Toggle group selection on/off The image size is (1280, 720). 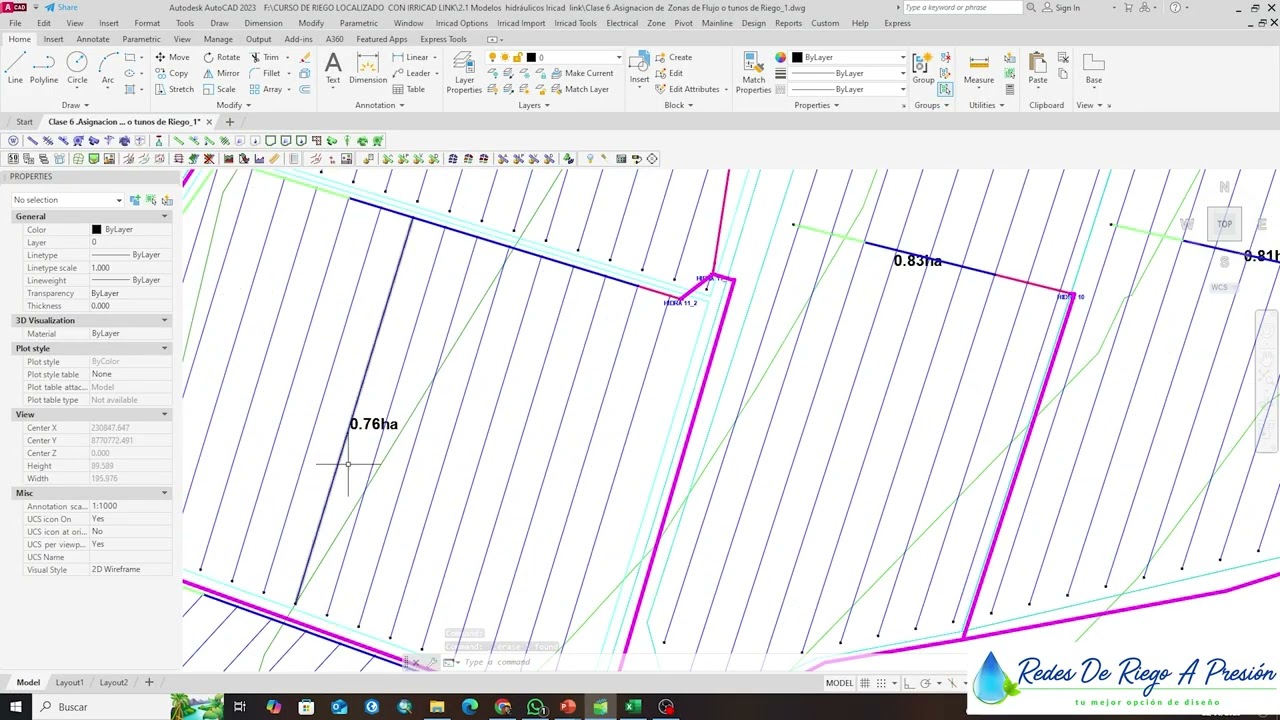pyautogui.click(x=945, y=89)
